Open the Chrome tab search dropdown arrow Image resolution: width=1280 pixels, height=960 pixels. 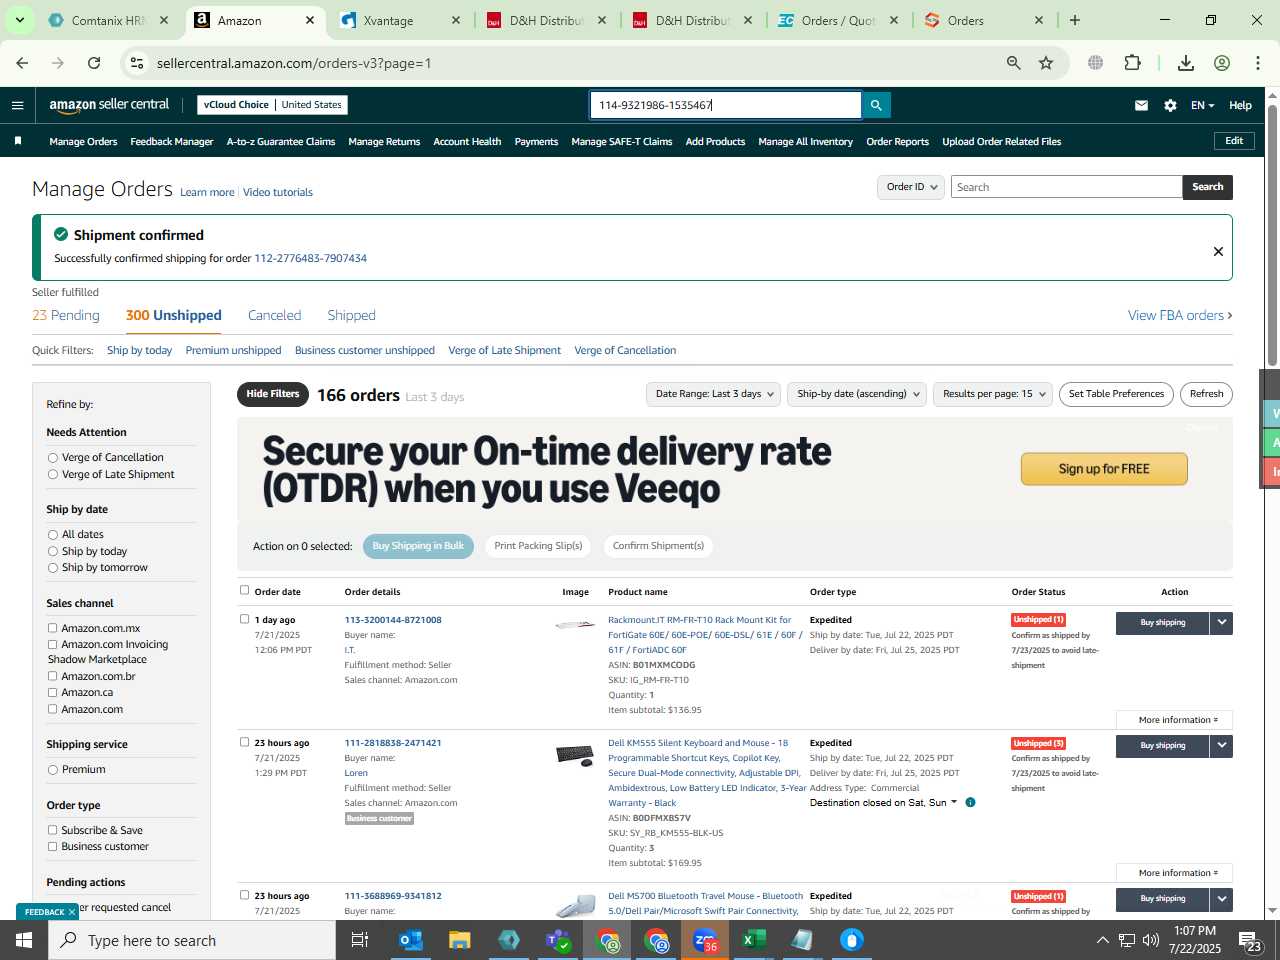pos(20,20)
